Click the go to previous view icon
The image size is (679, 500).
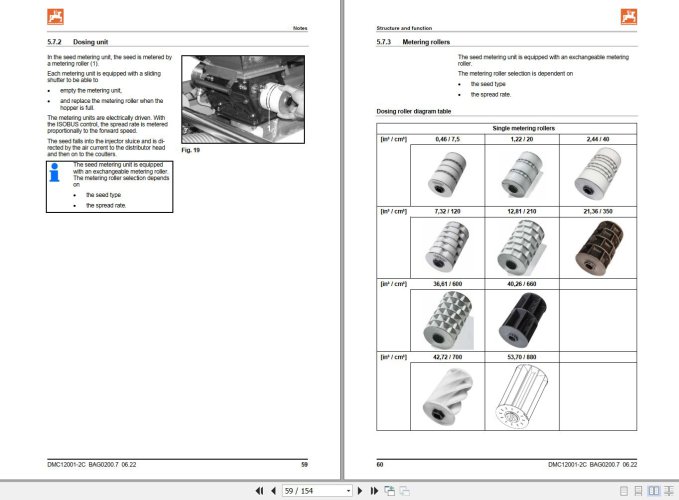click(390, 490)
